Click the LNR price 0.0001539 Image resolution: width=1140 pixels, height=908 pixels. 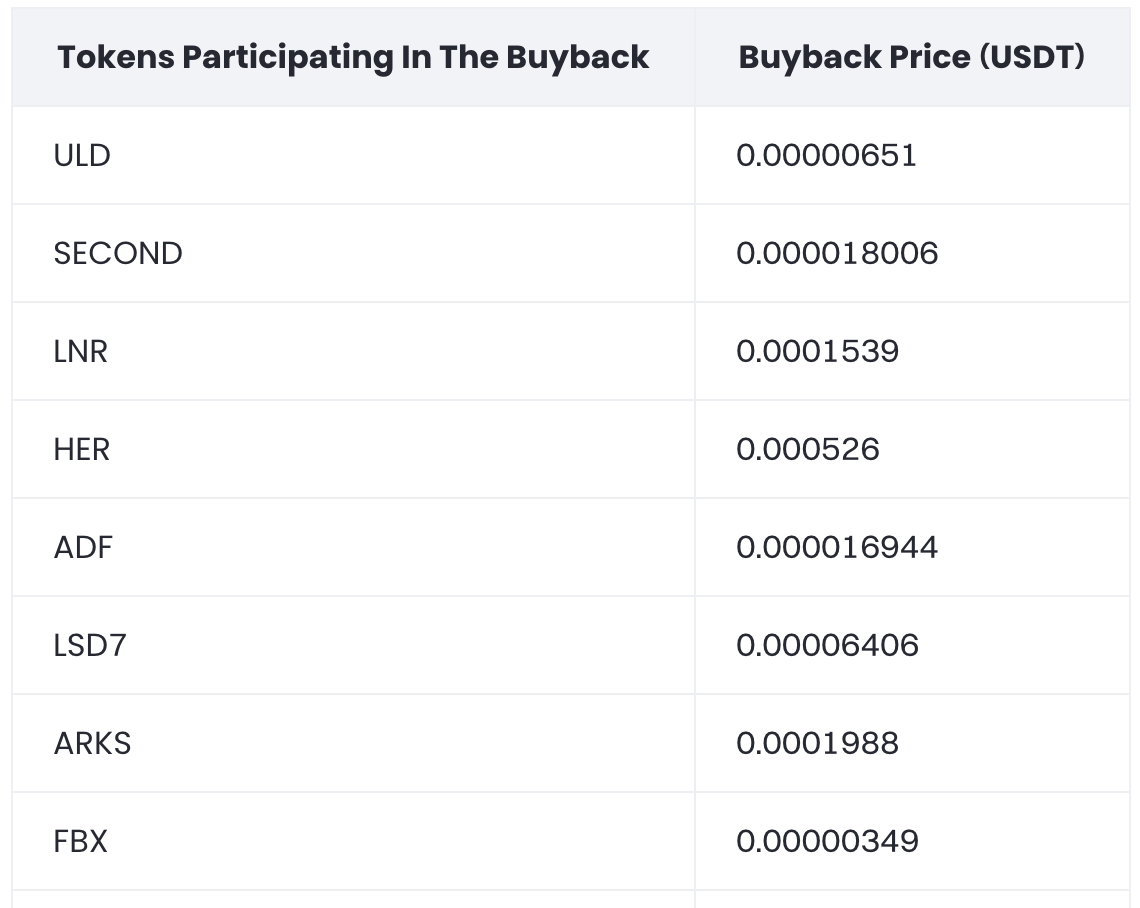(817, 352)
